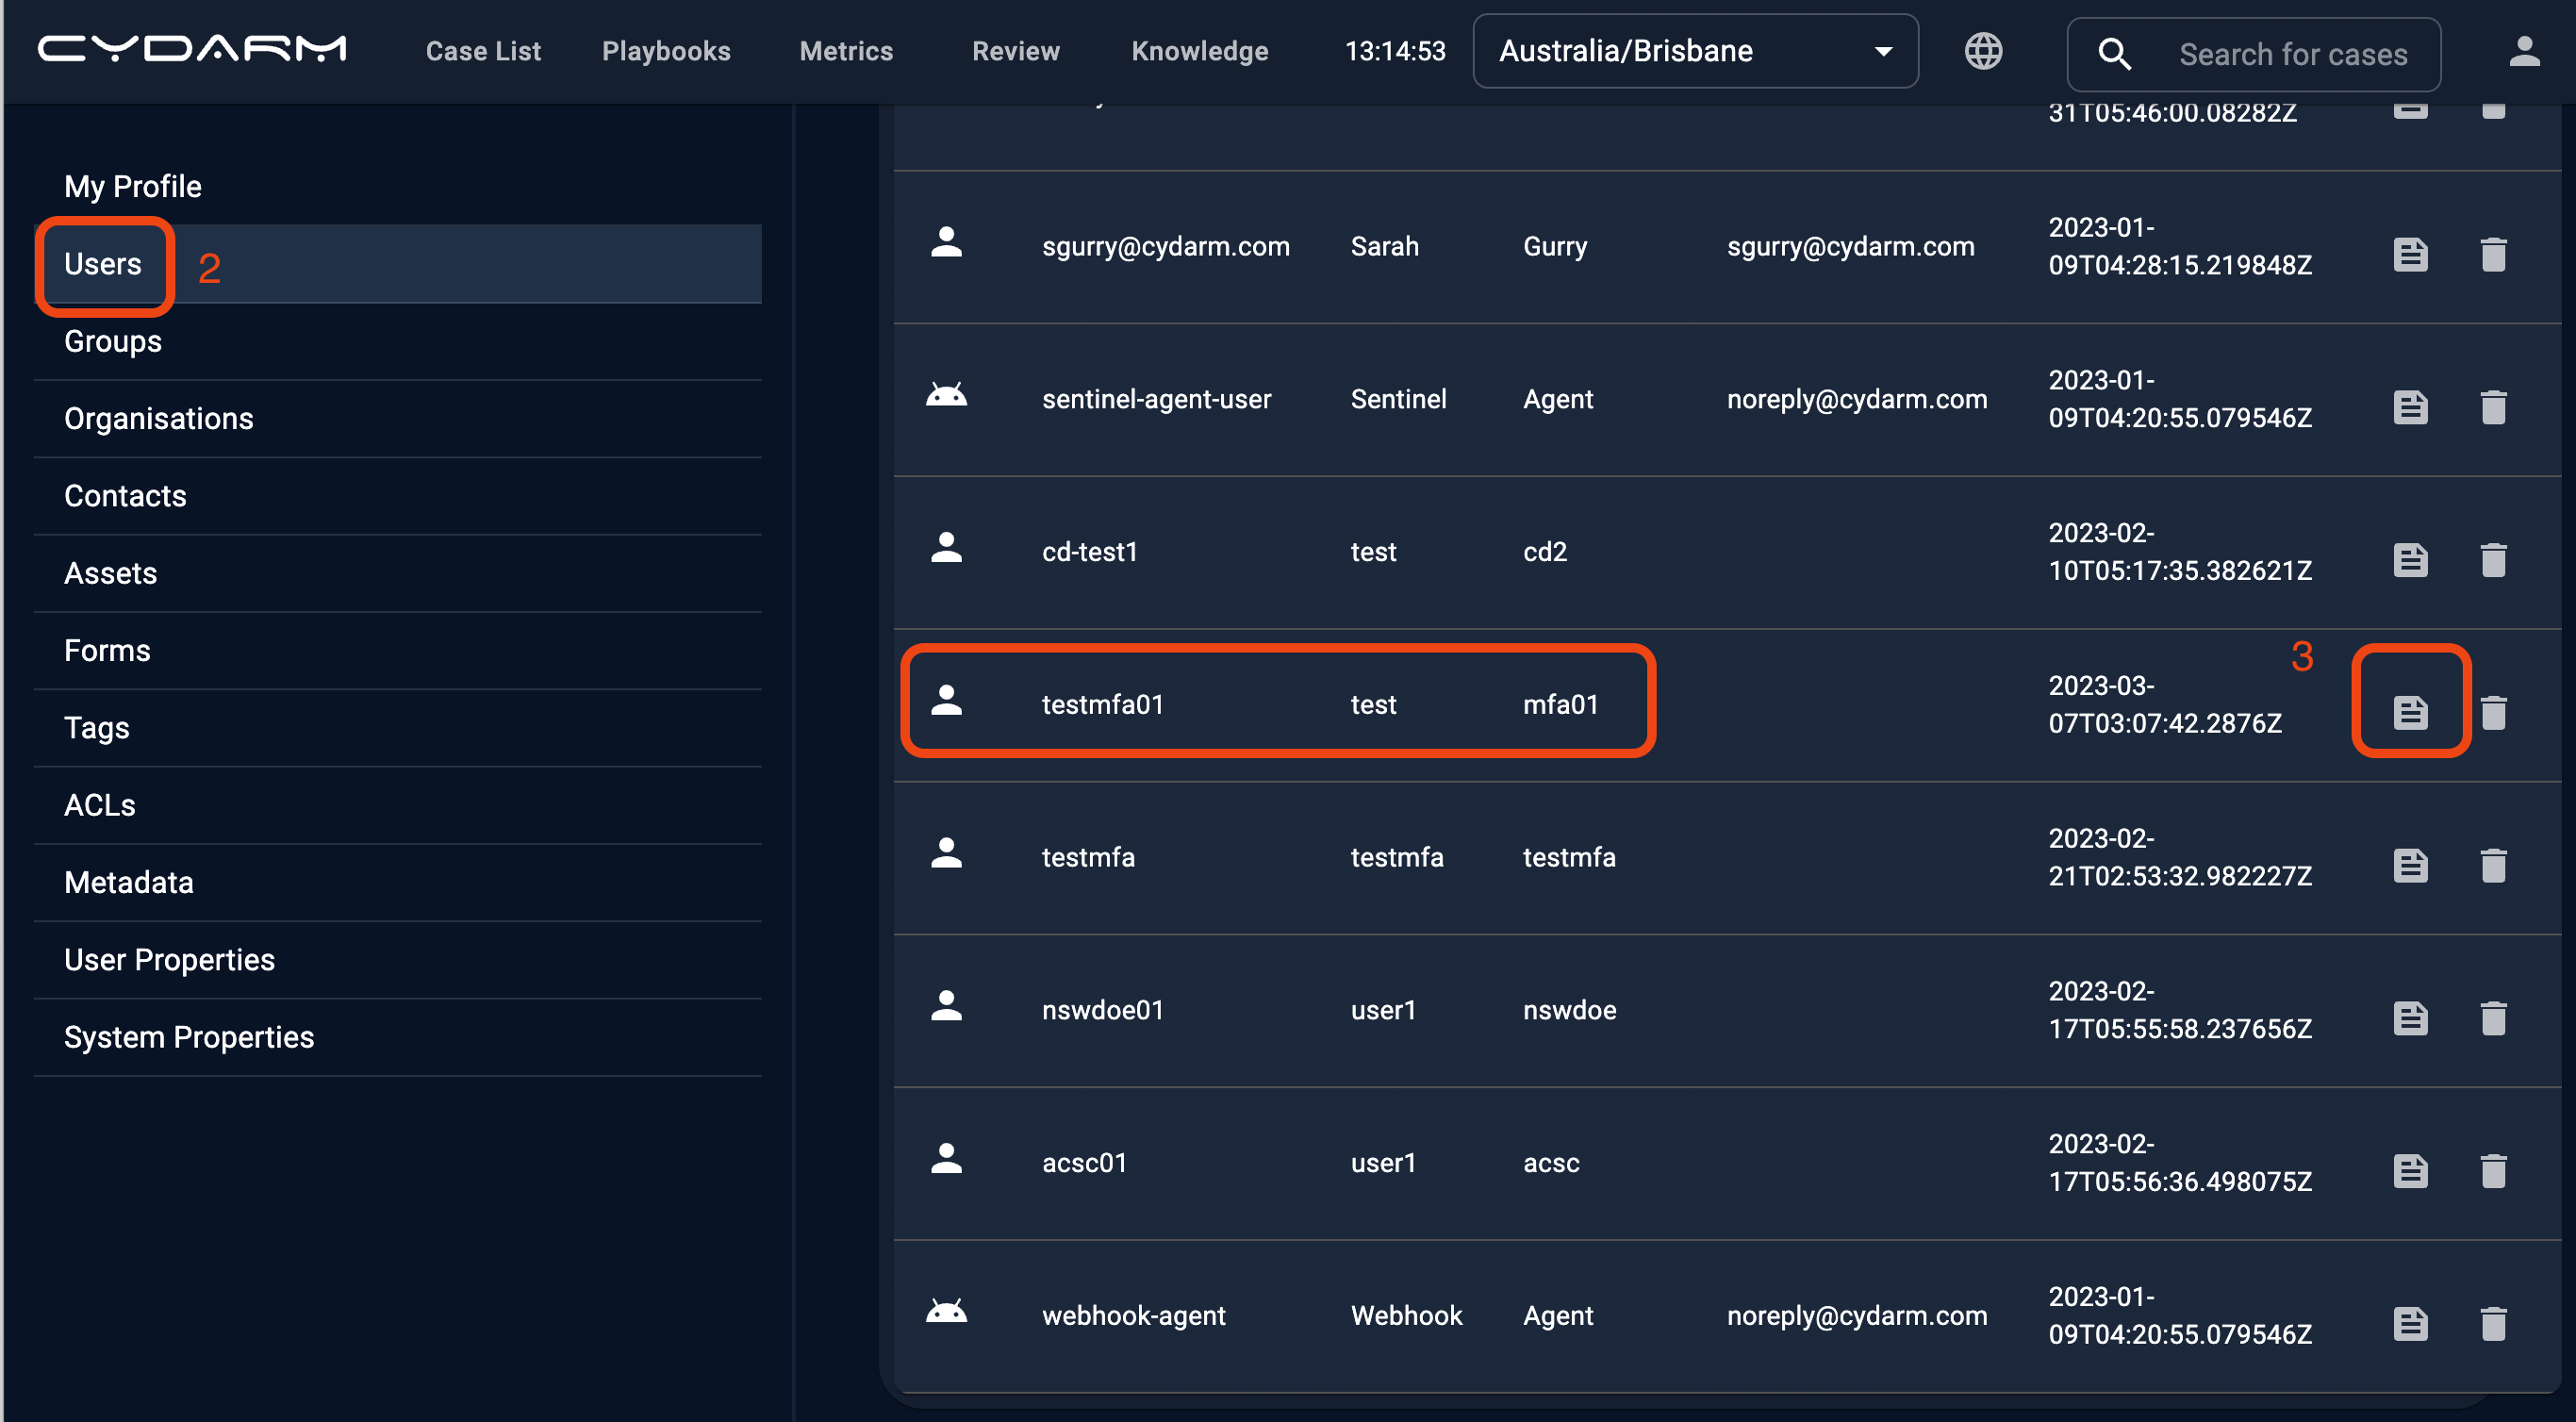The image size is (2576, 1422).
Task: Open the System Properties section
Action: point(189,1037)
